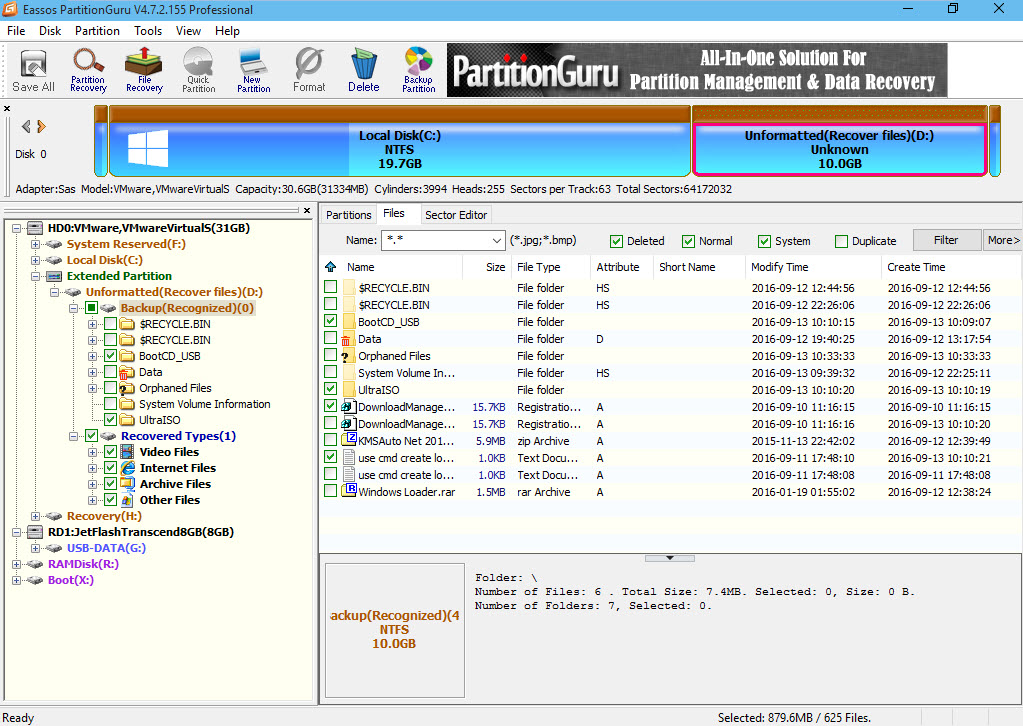Image resolution: width=1023 pixels, height=726 pixels.
Task: Click the Video Files type icon
Action: coord(127,451)
